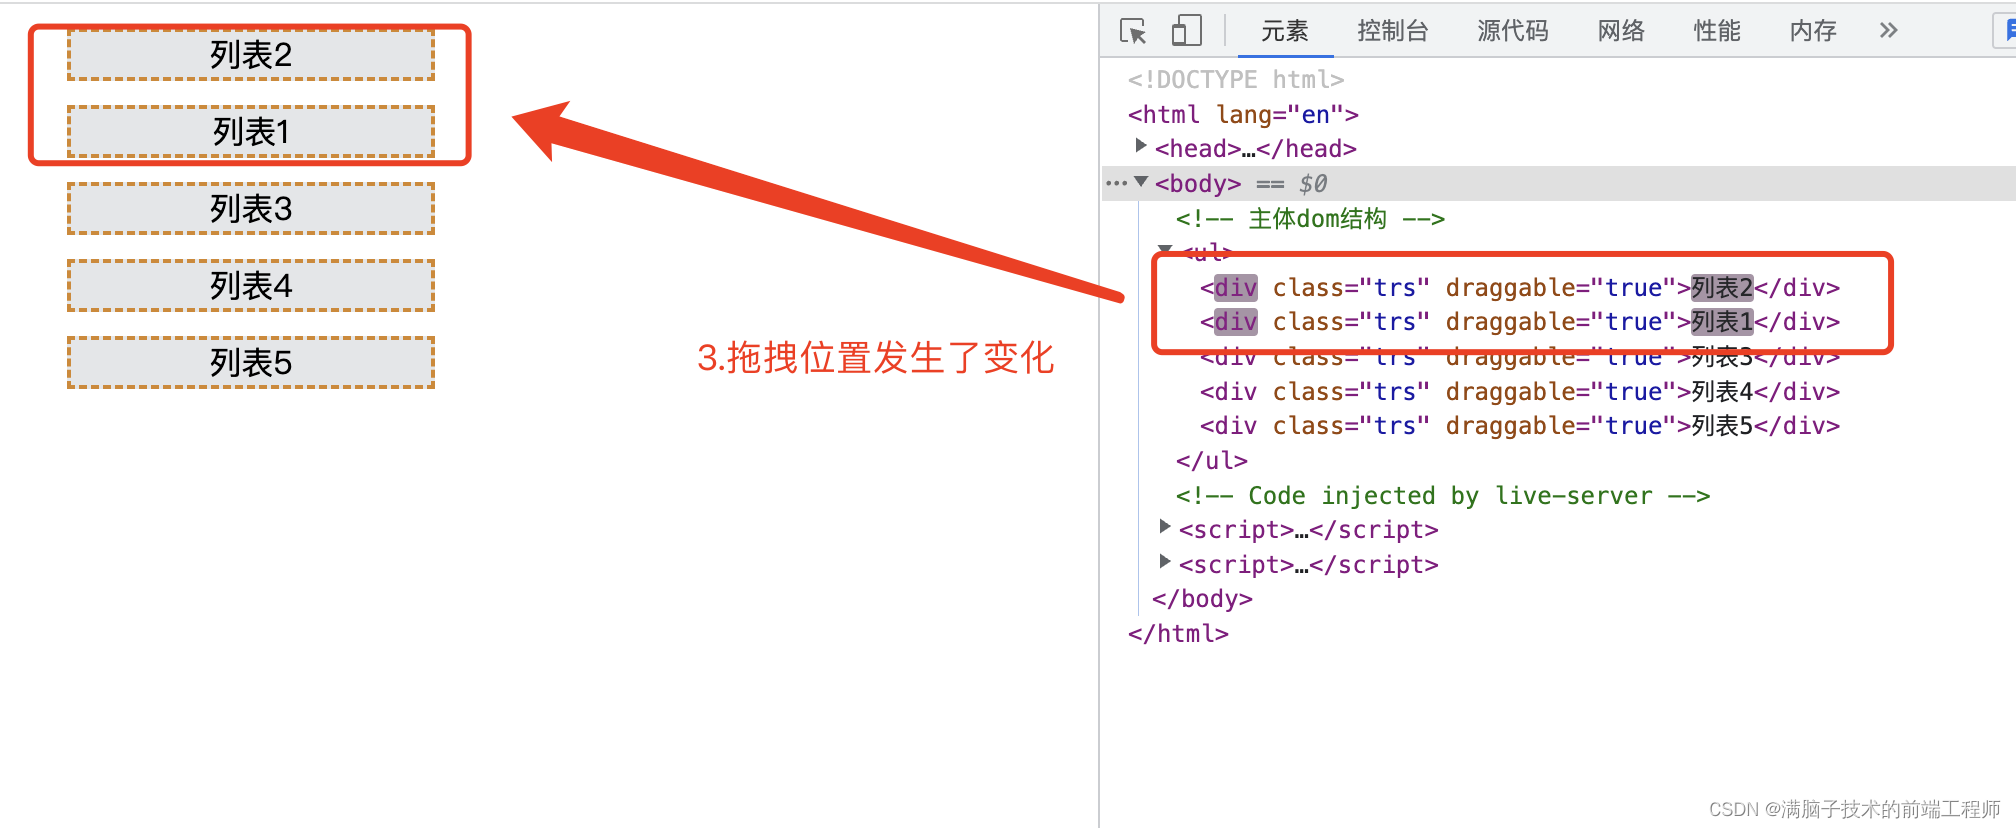The width and height of the screenshot is (2016, 828).
Task: Select the 列表1 item on the page
Action: [x=251, y=132]
